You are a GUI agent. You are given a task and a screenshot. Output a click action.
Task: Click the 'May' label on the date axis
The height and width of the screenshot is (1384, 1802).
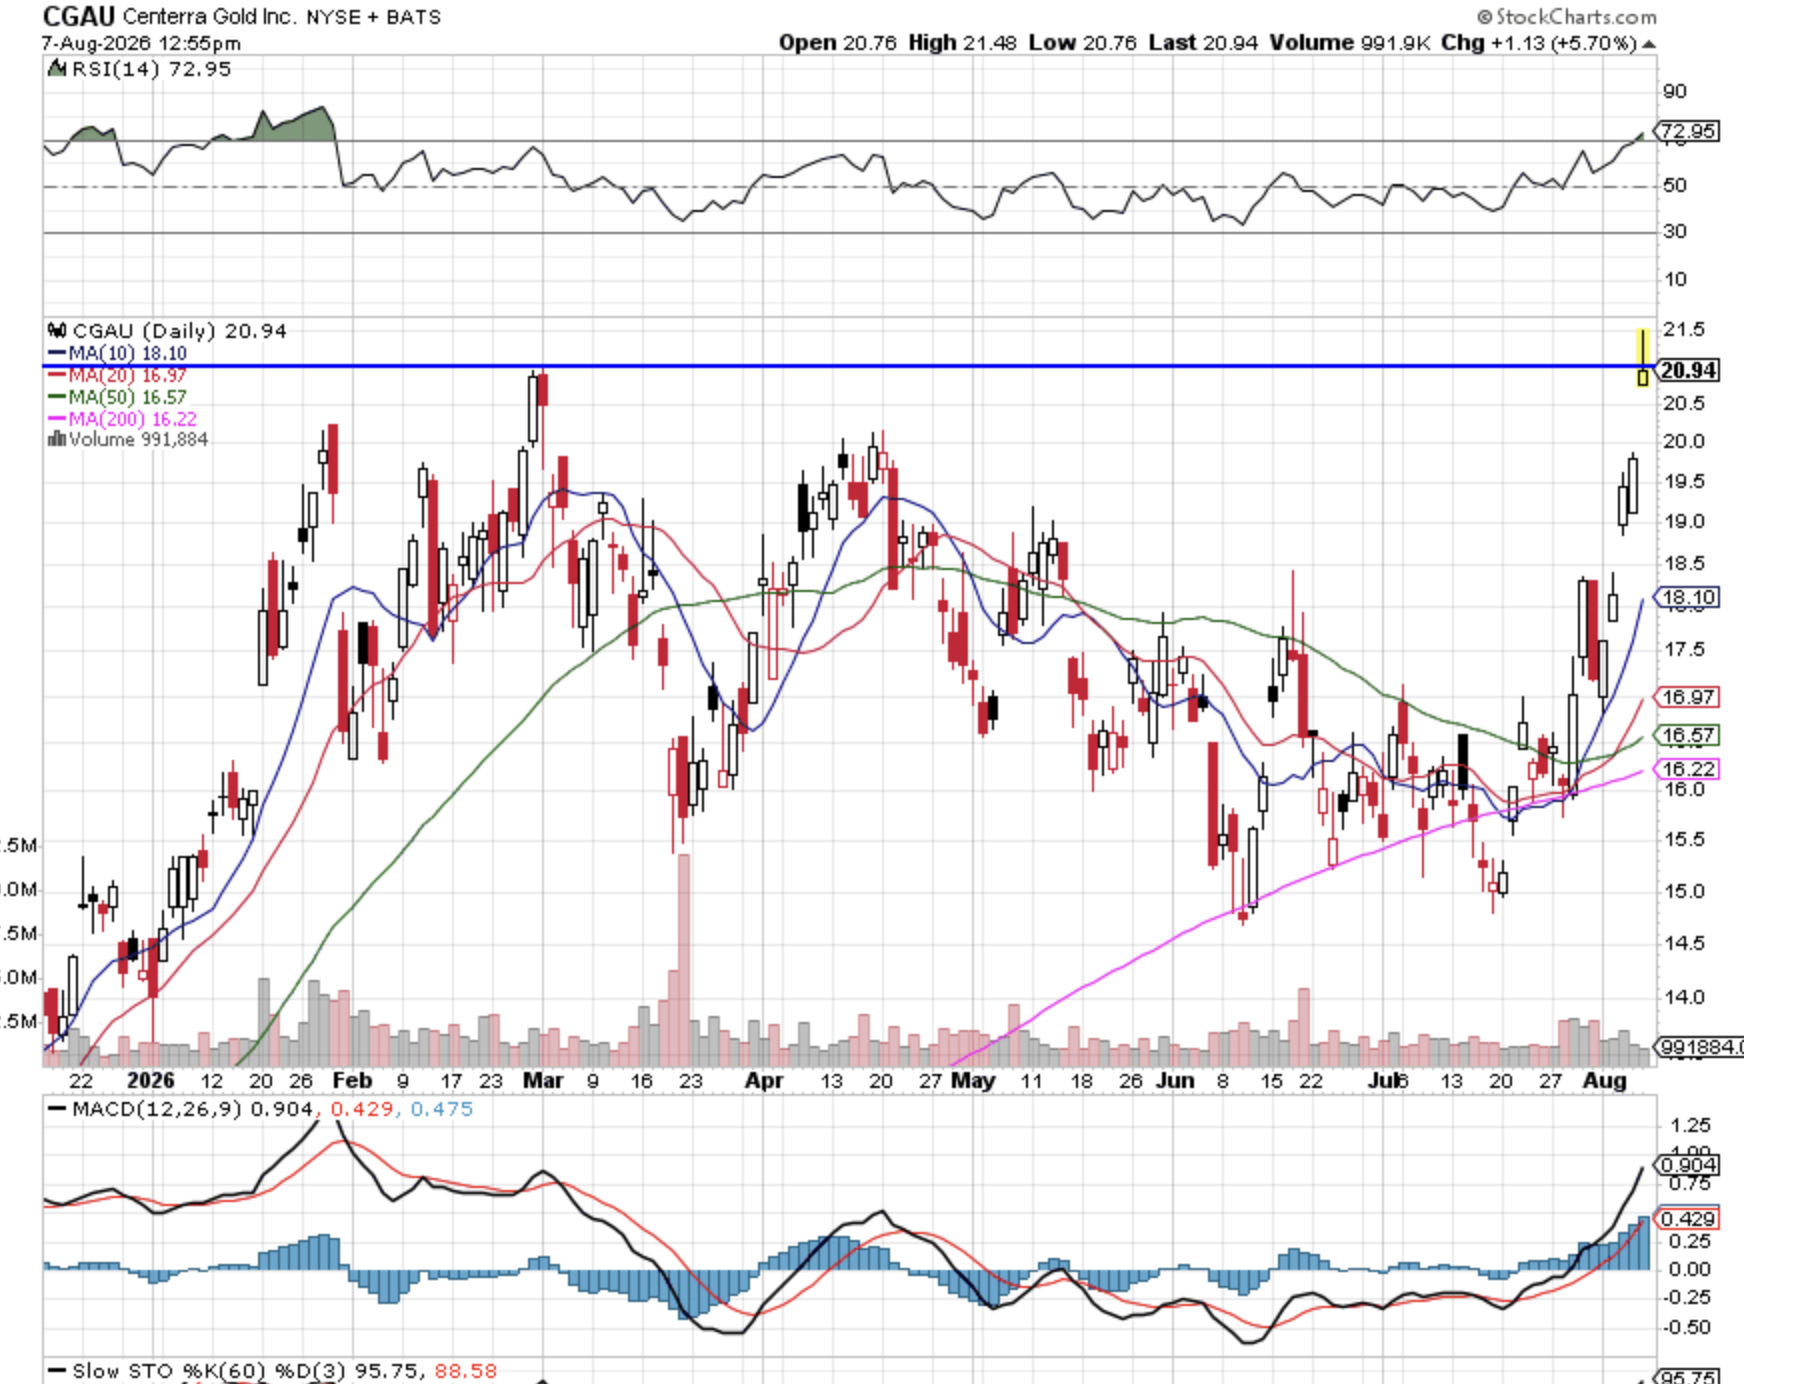tap(973, 1081)
